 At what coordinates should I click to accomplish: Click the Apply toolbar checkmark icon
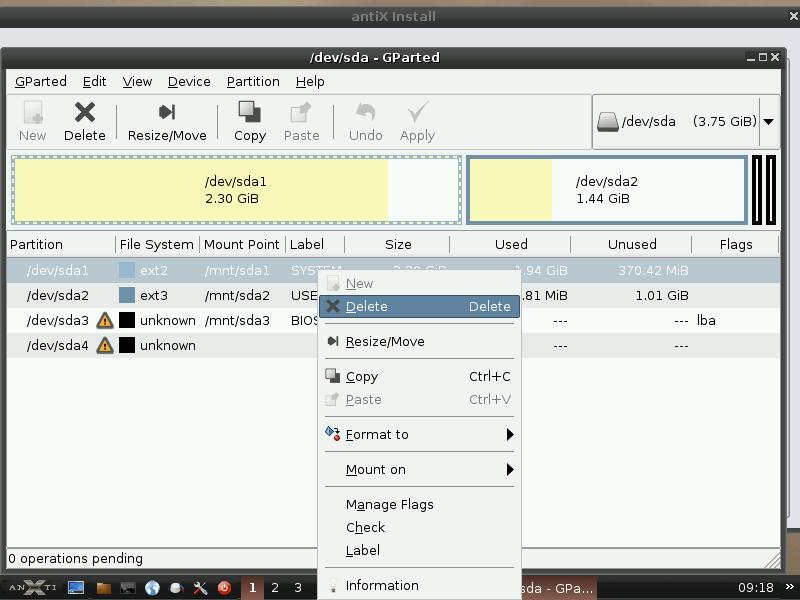click(417, 112)
